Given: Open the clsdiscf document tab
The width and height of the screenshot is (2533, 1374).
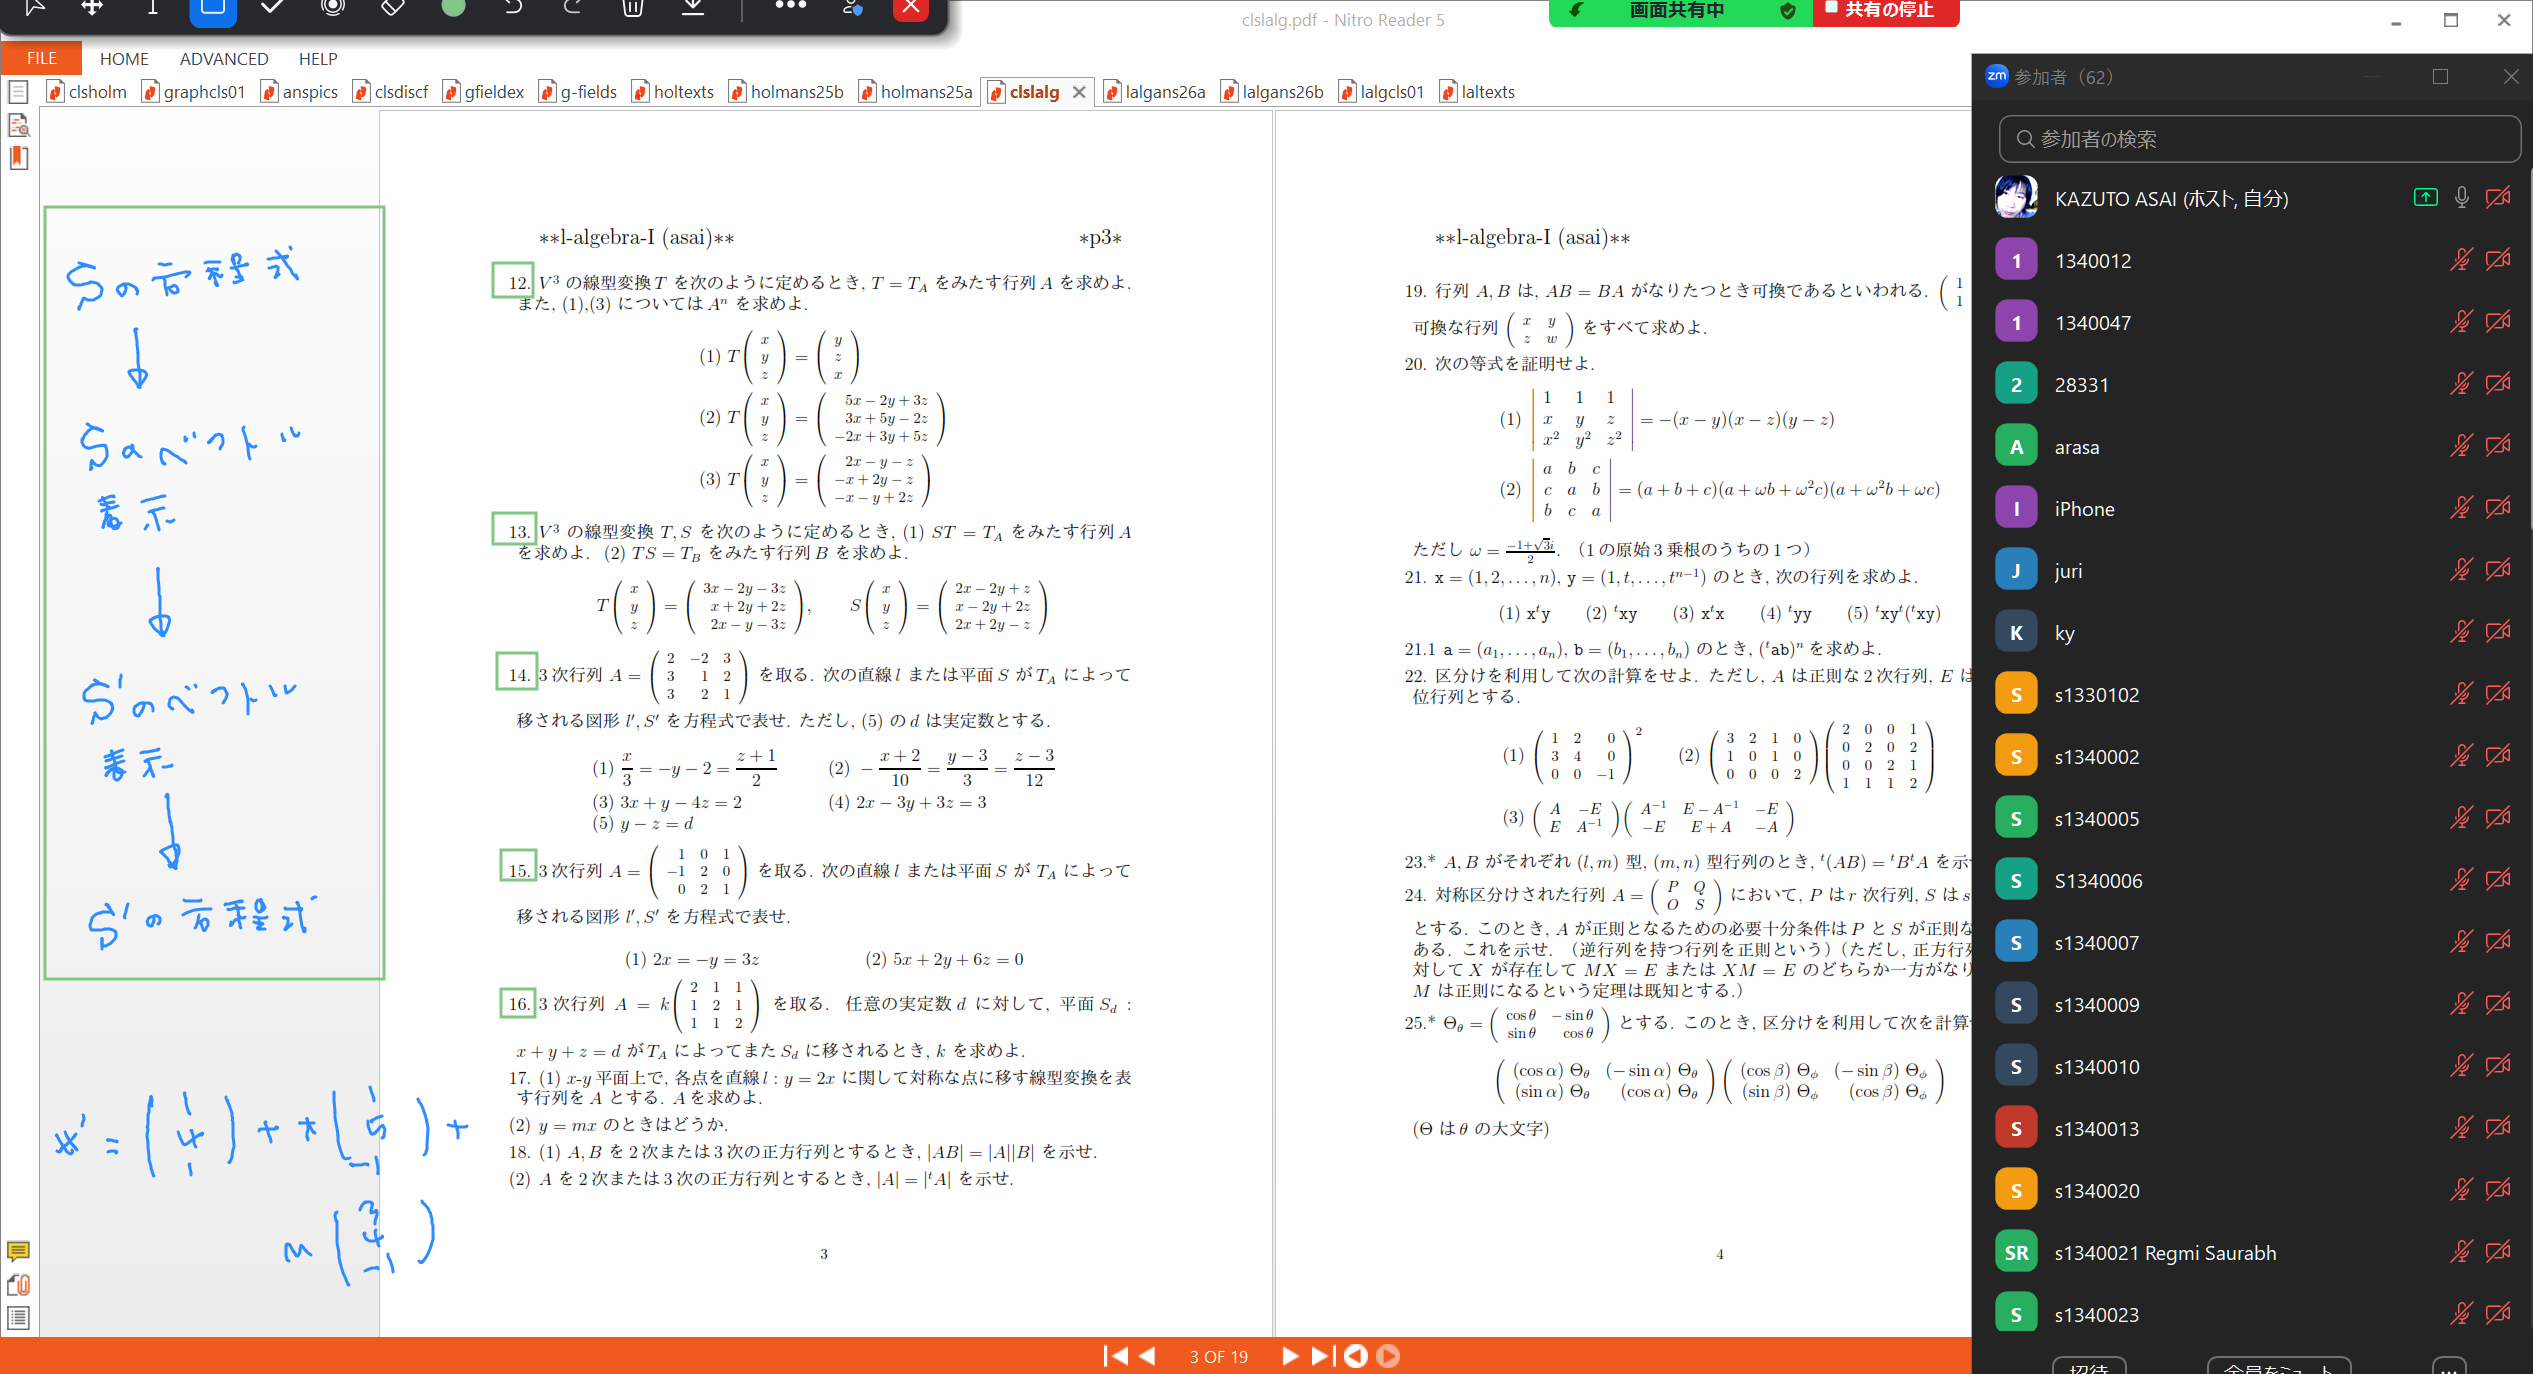Looking at the screenshot, I should (391, 92).
